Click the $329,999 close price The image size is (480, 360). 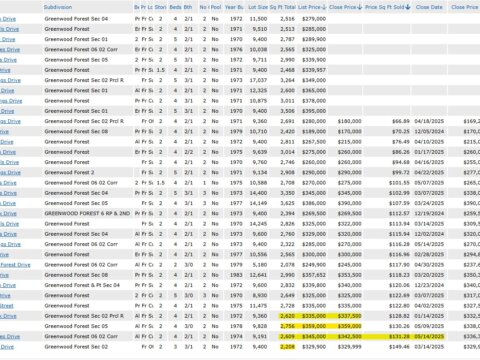350,347
